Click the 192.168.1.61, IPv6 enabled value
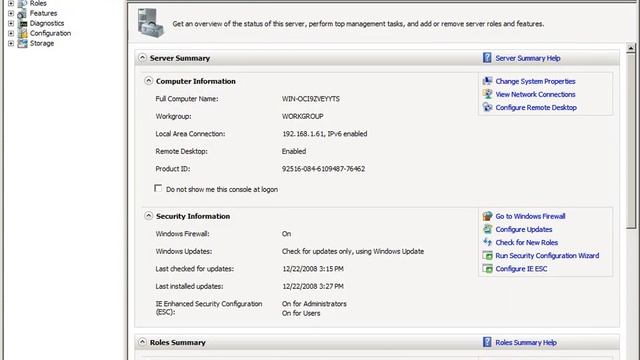 pyautogui.click(x=324, y=134)
